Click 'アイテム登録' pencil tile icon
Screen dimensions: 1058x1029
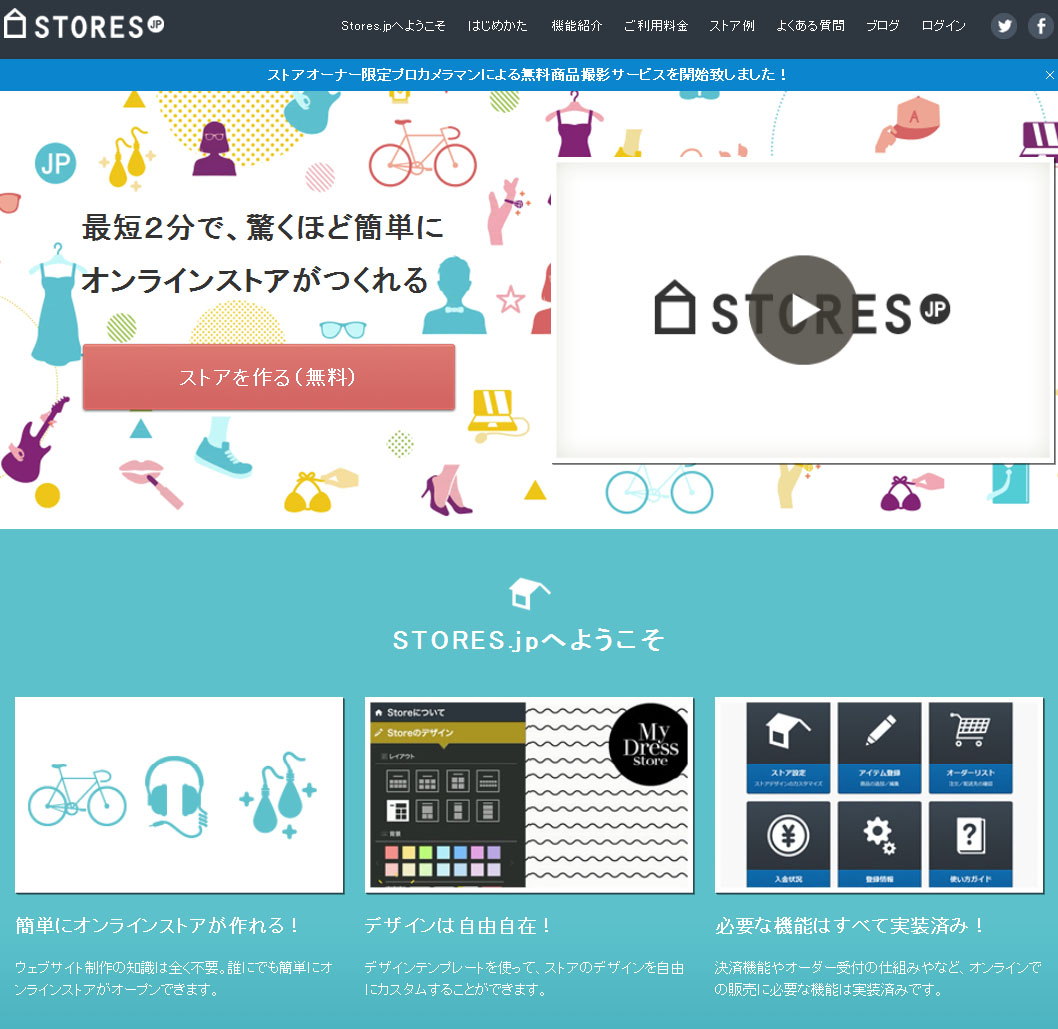tap(879, 748)
